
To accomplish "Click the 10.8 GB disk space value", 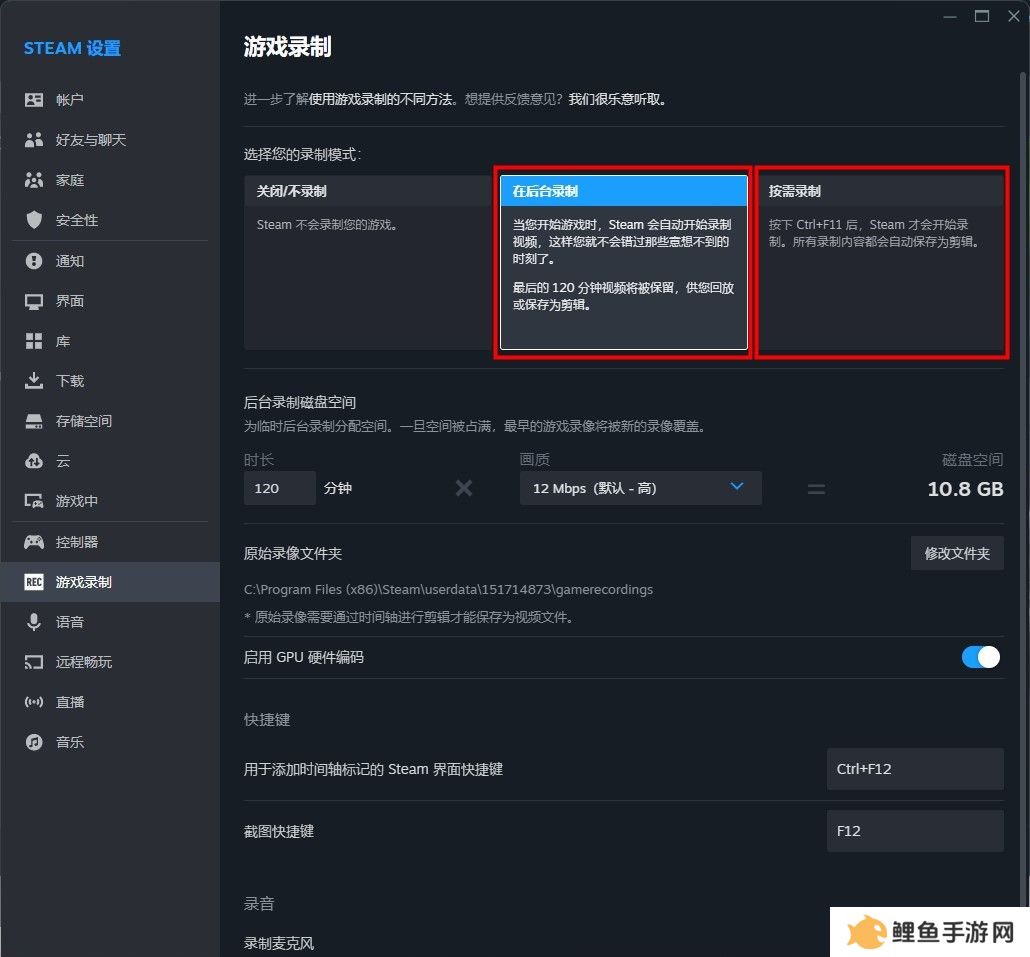I will tap(965, 489).
